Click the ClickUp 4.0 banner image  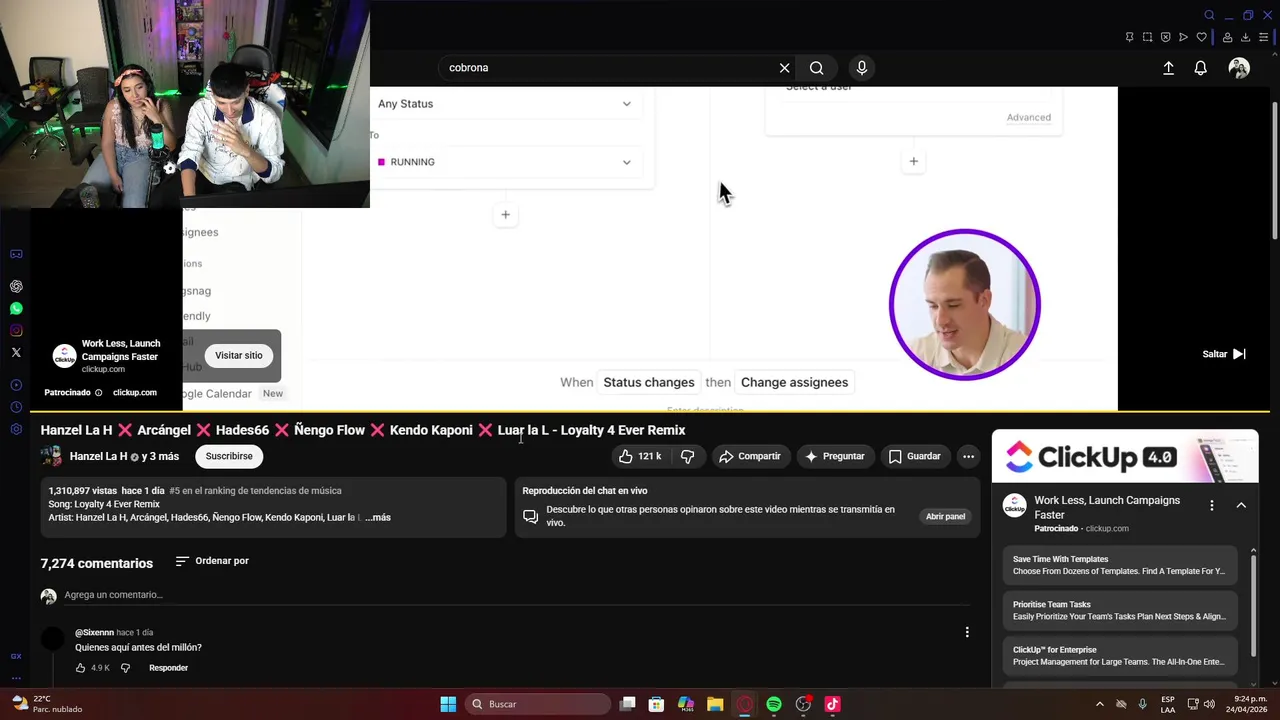pos(1125,457)
